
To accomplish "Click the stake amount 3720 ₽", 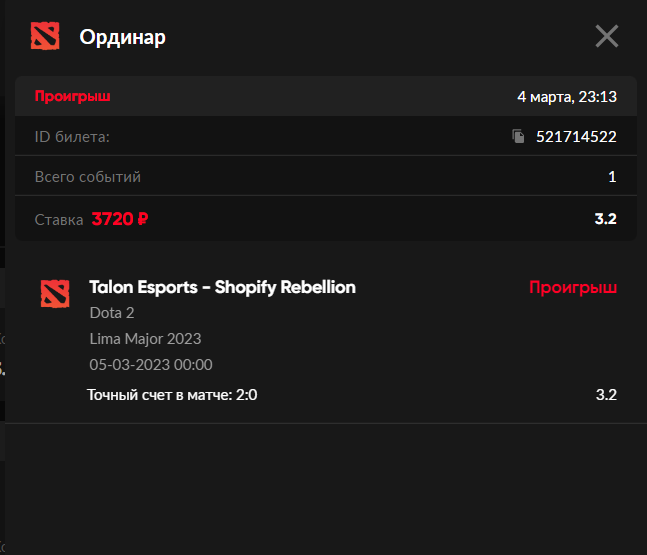I will pos(120,219).
